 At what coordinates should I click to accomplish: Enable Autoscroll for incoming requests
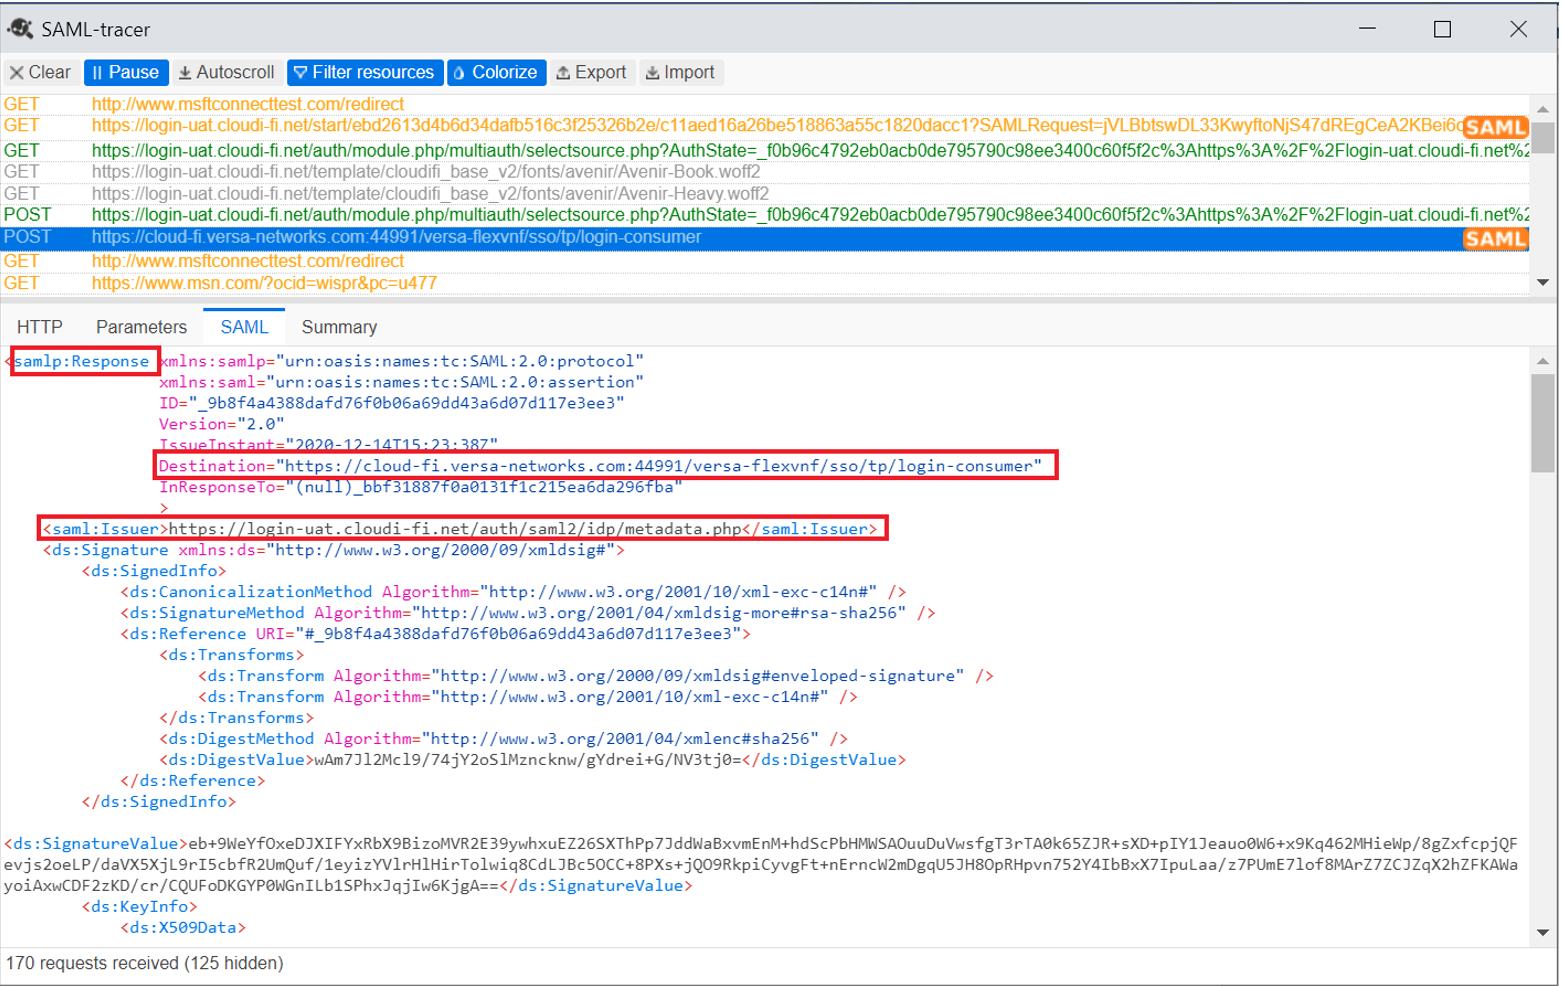click(x=226, y=72)
